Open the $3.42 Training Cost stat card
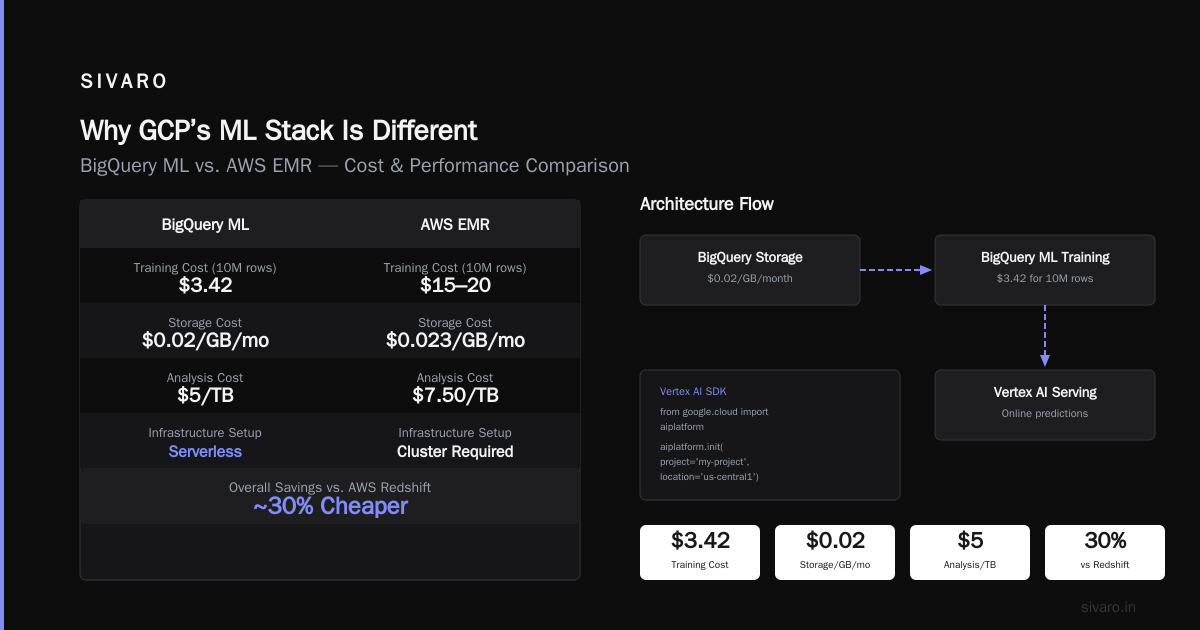 pos(700,552)
